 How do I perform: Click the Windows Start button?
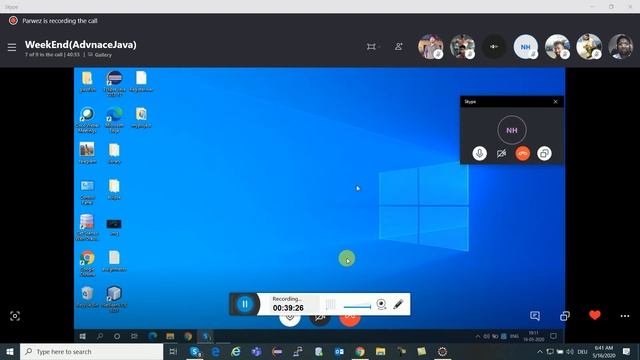10,351
